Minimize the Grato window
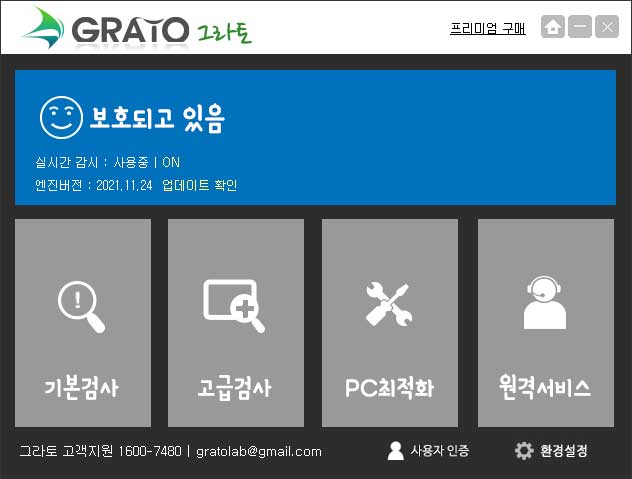632x479 pixels. (580, 27)
